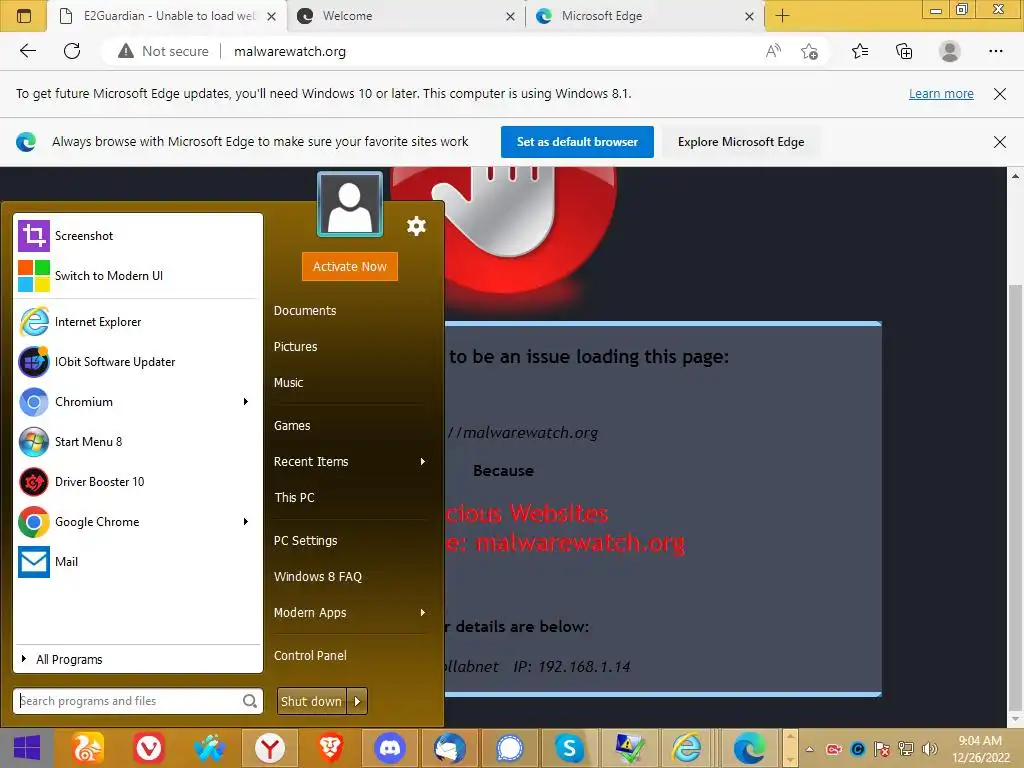Switch to the Welcome tab
Screen dimensions: 1024x768
point(405,16)
